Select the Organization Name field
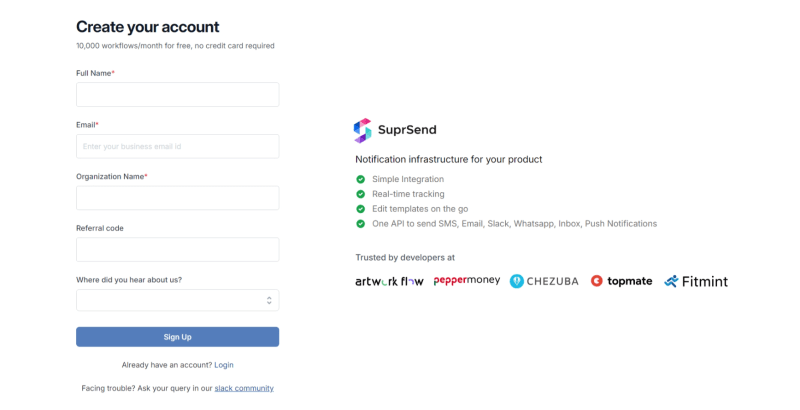Viewport: 800px width, 410px height. click(178, 198)
